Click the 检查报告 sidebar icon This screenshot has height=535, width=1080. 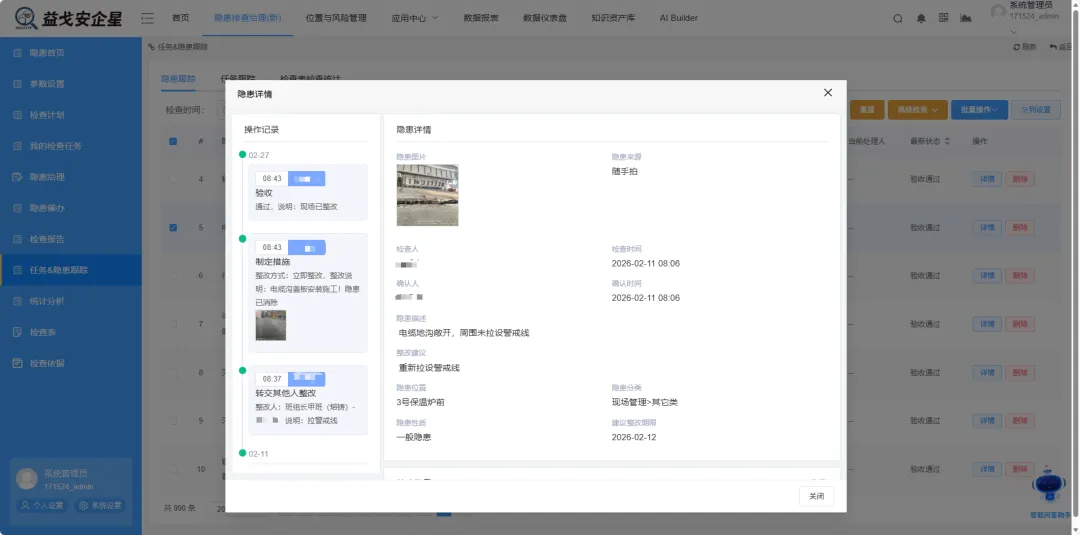tap(18, 239)
